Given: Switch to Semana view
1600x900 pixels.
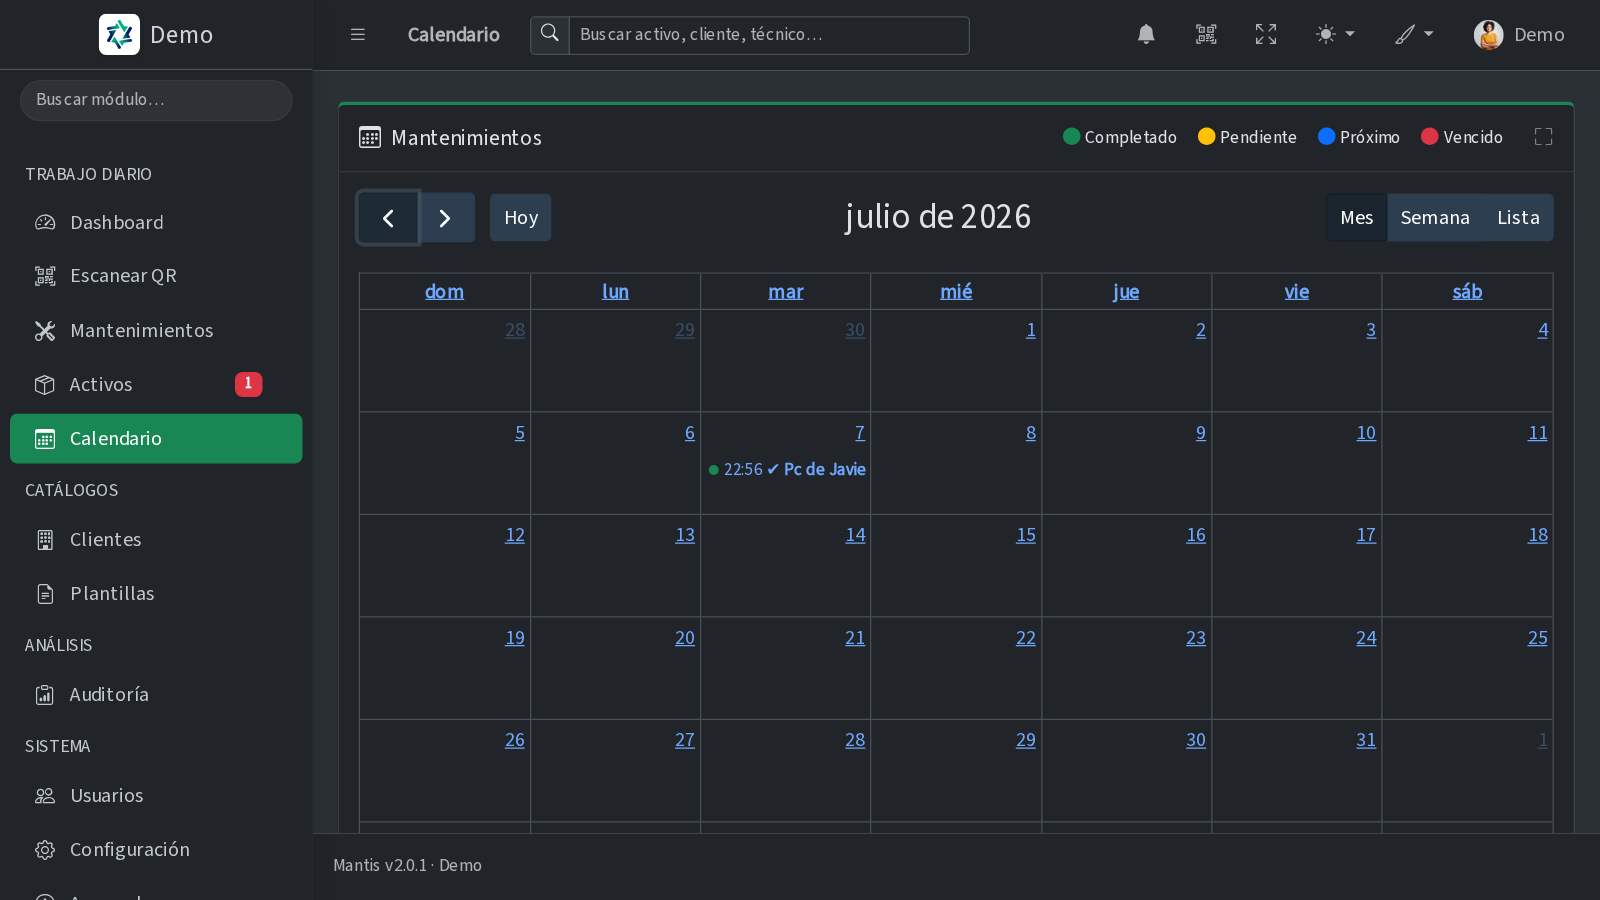Looking at the screenshot, I should point(1435,218).
